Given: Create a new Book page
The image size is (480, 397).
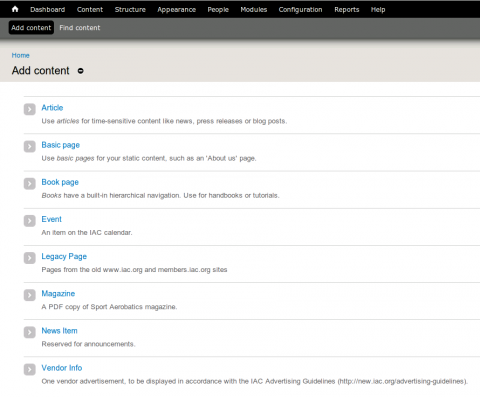Looking at the screenshot, I should click(60, 182).
